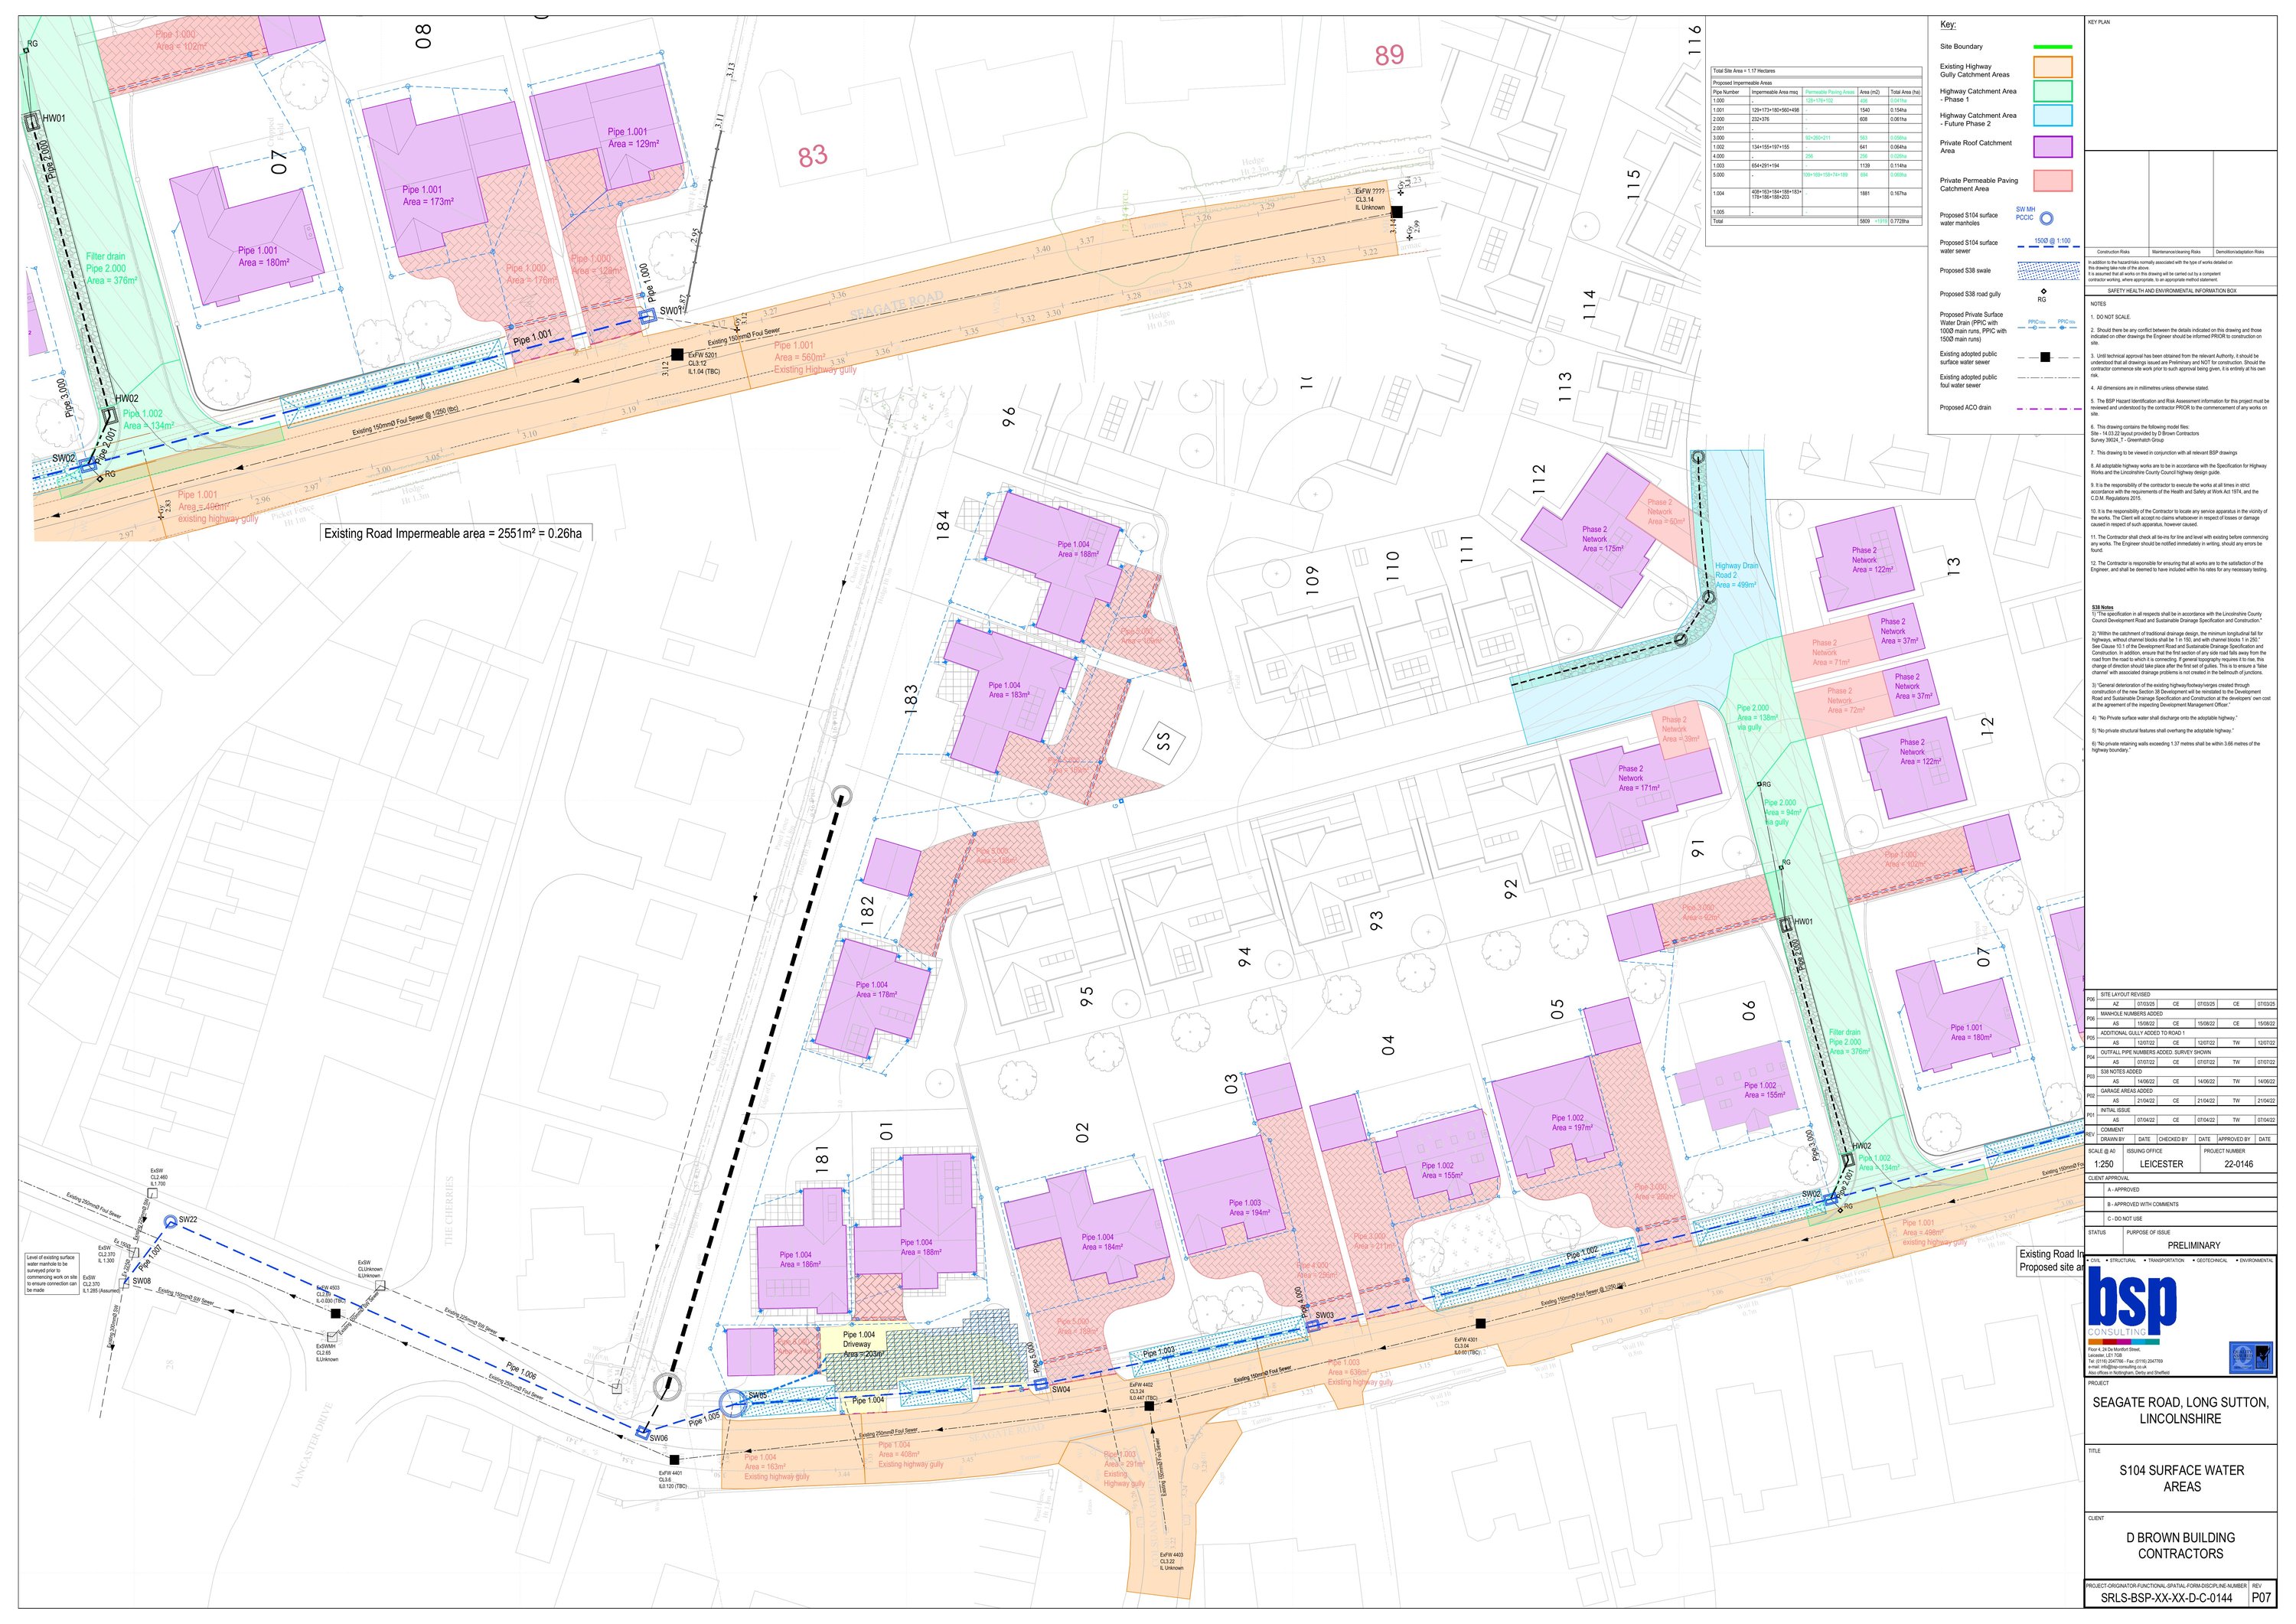
Task: Click the drawing number SRLS-BSP-XX-XX-D-C-0144
Action: click(x=2166, y=1598)
